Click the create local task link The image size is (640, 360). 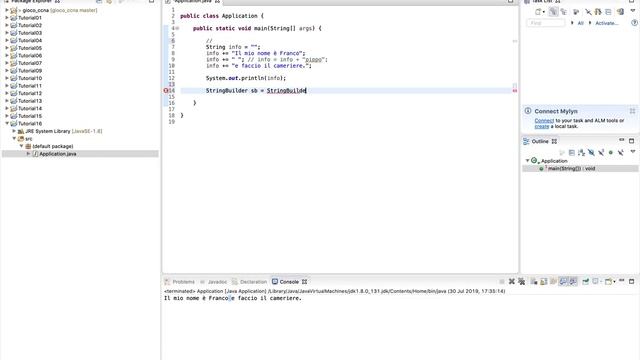coord(542,127)
